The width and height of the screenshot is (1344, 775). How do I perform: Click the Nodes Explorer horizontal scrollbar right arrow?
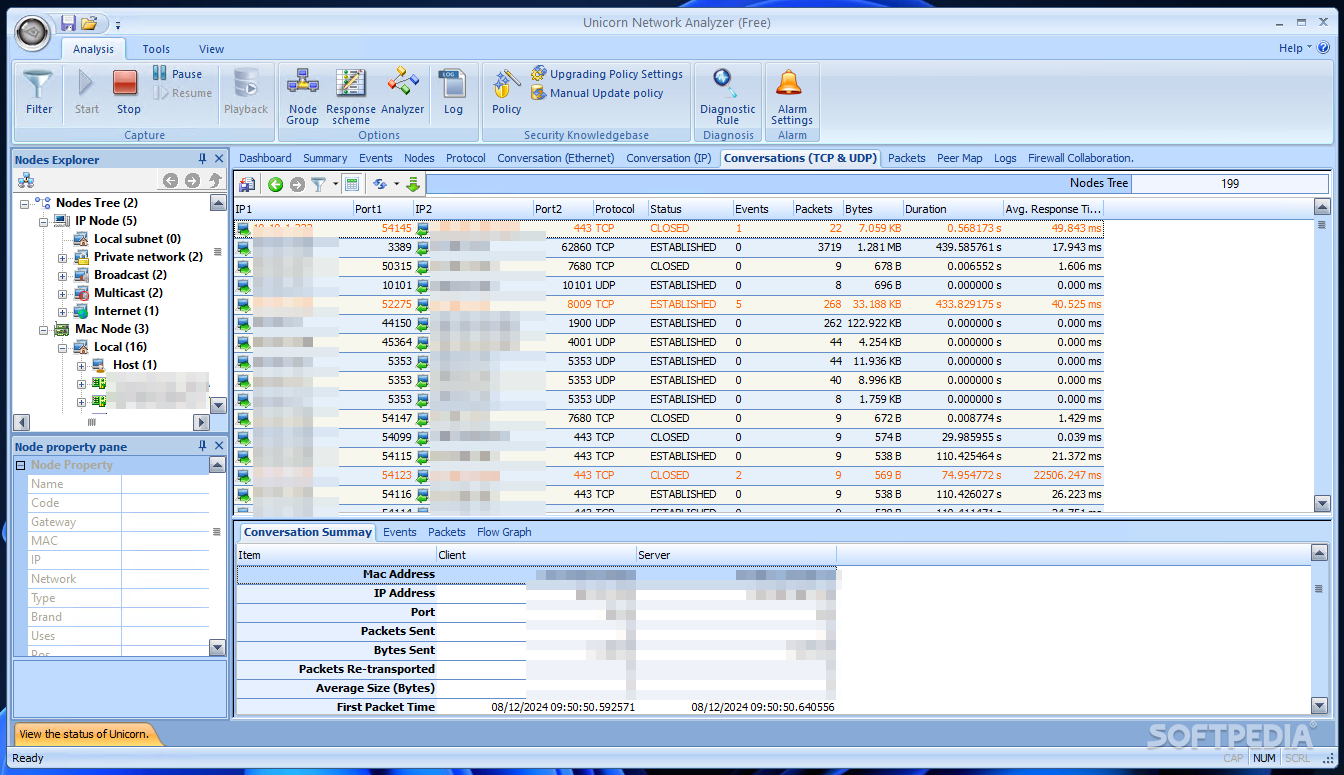click(x=201, y=423)
